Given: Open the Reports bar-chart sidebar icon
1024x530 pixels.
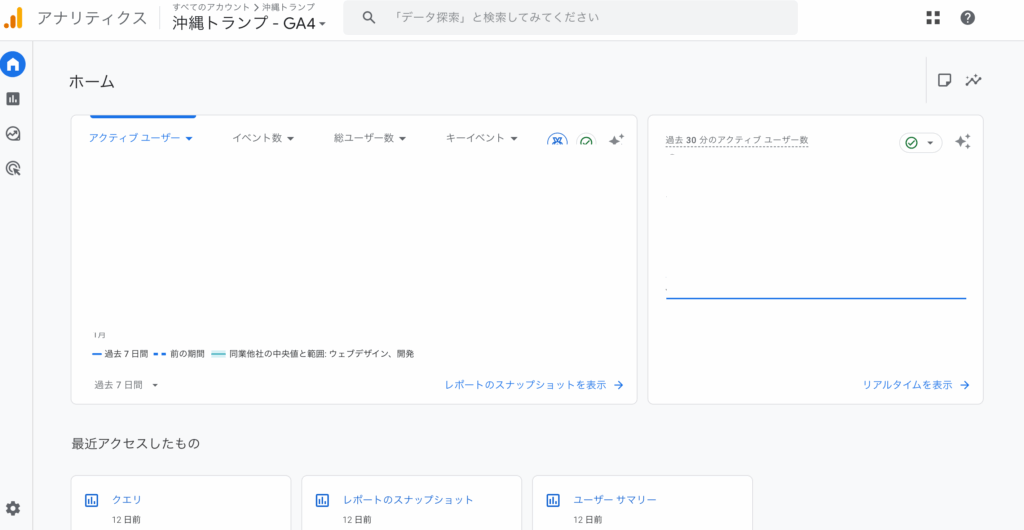Looking at the screenshot, I should (x=13, y=99).
